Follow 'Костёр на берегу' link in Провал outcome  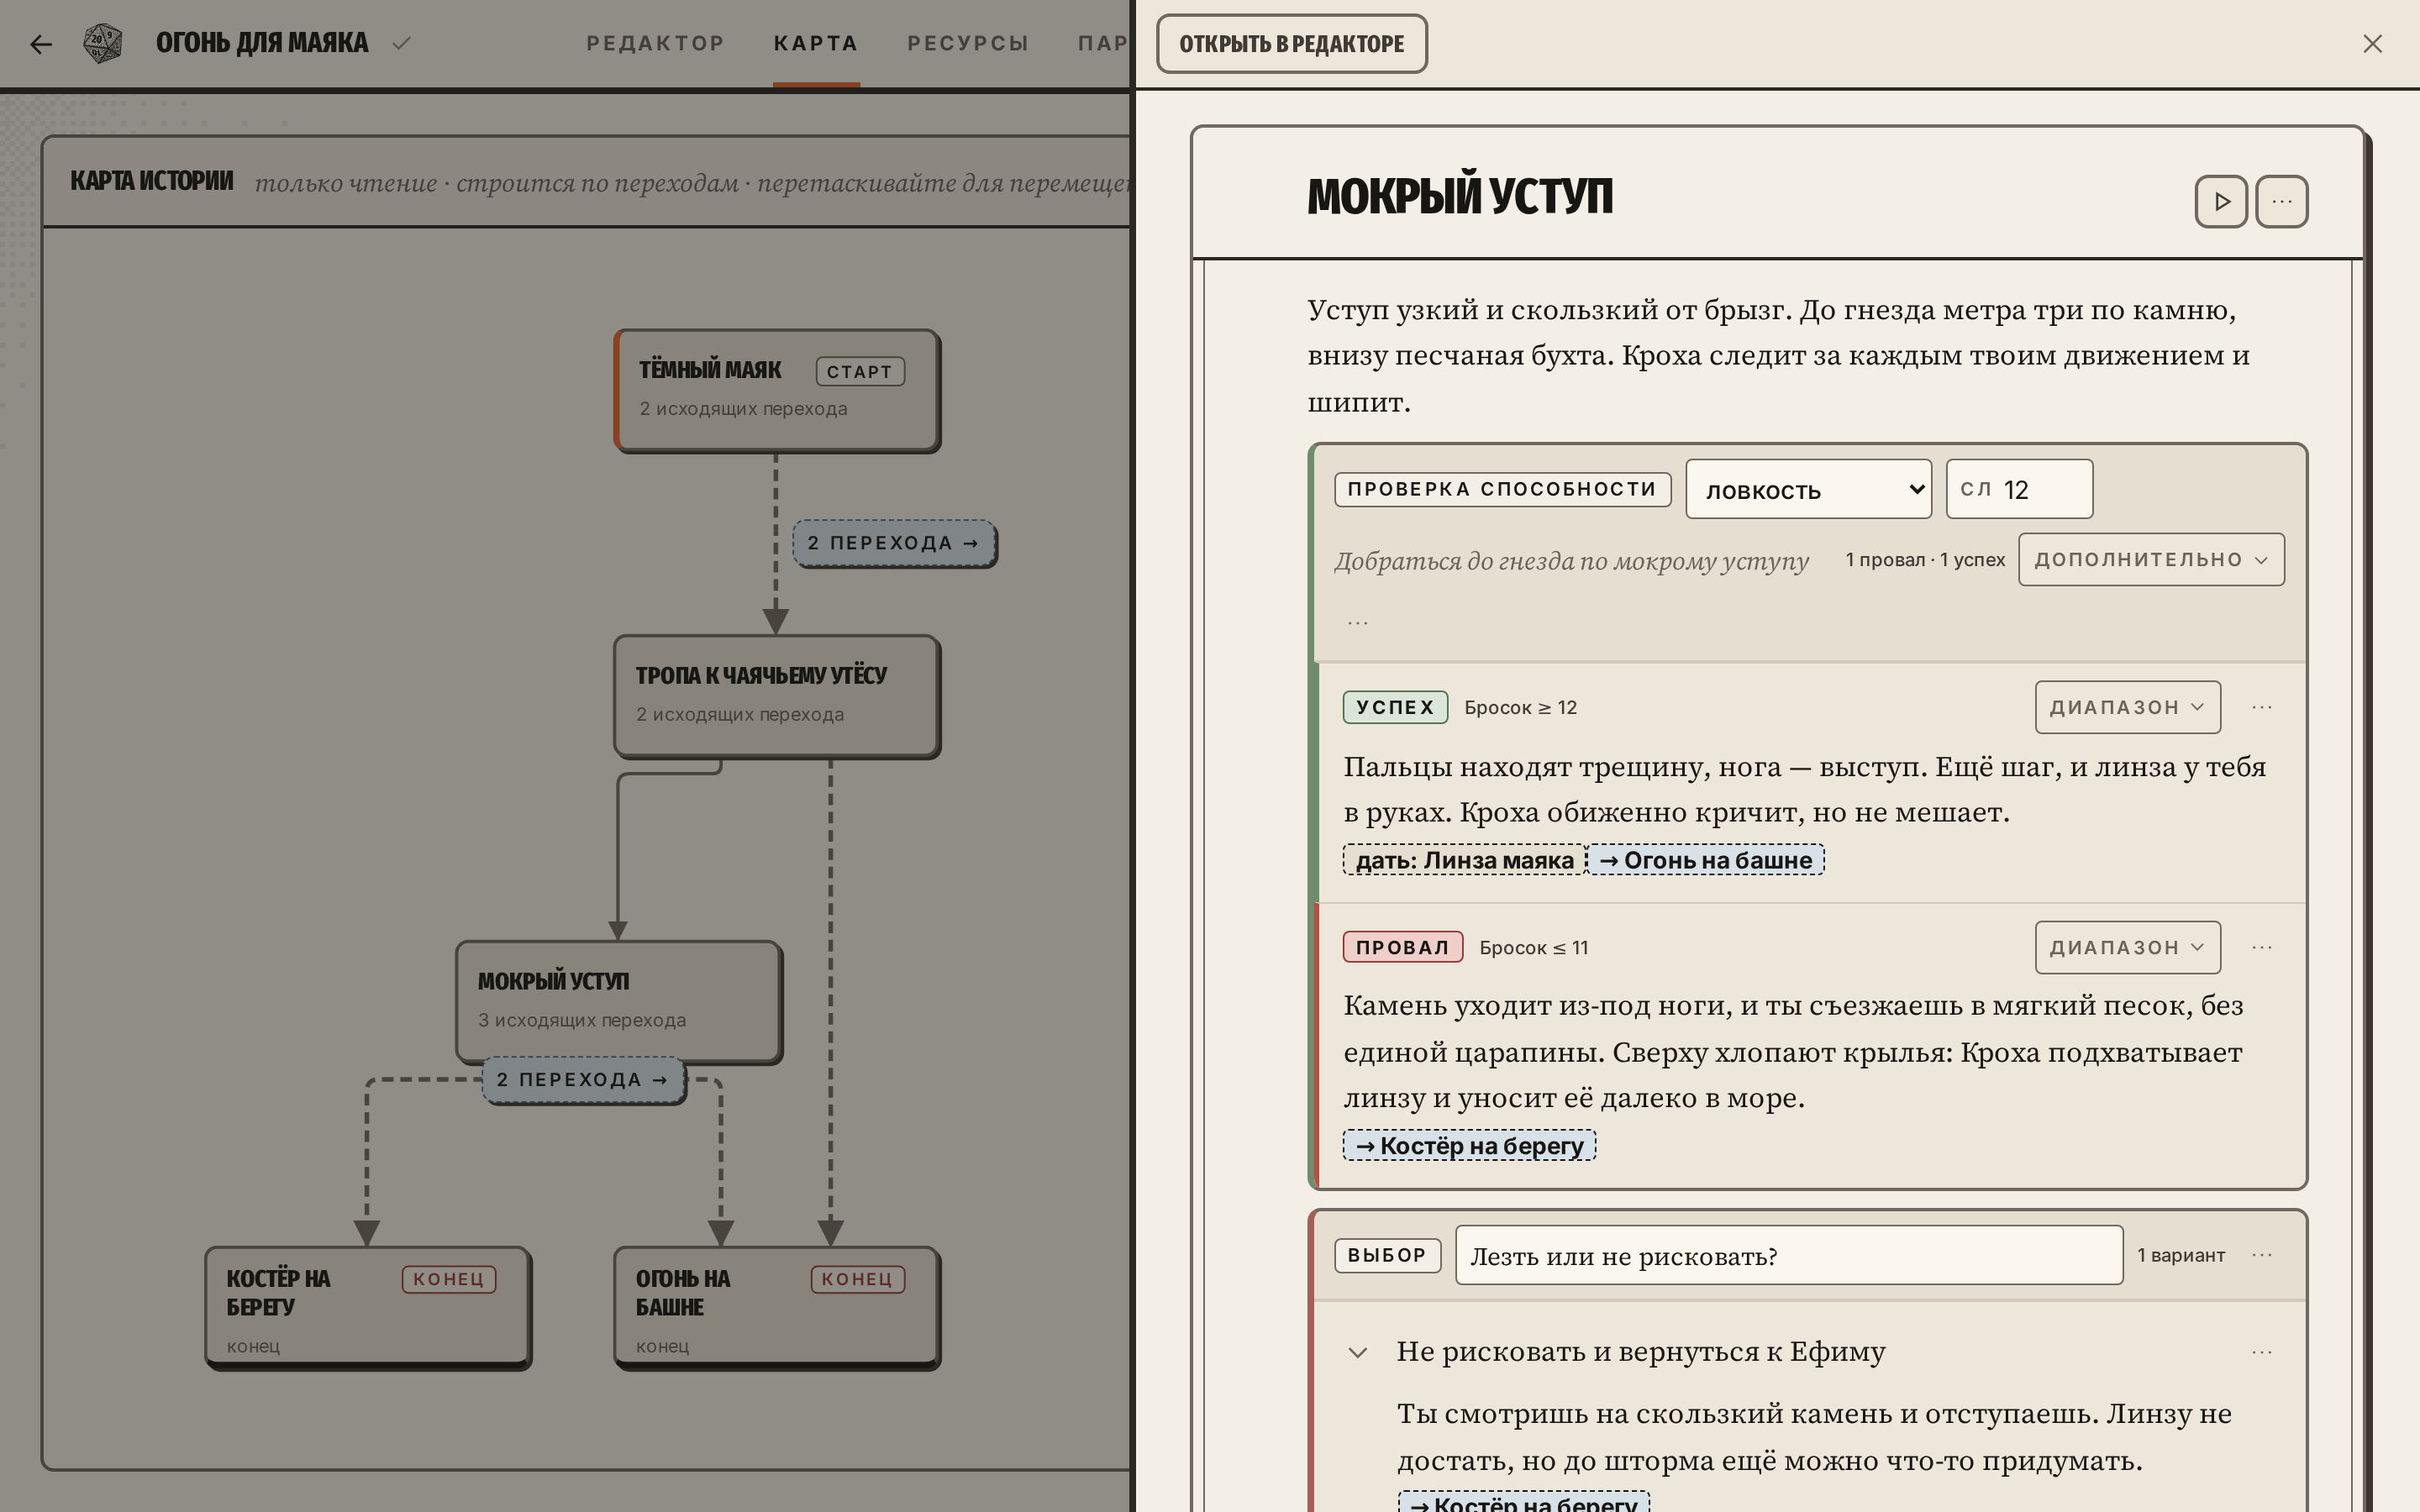(x=1469, y=1146)
